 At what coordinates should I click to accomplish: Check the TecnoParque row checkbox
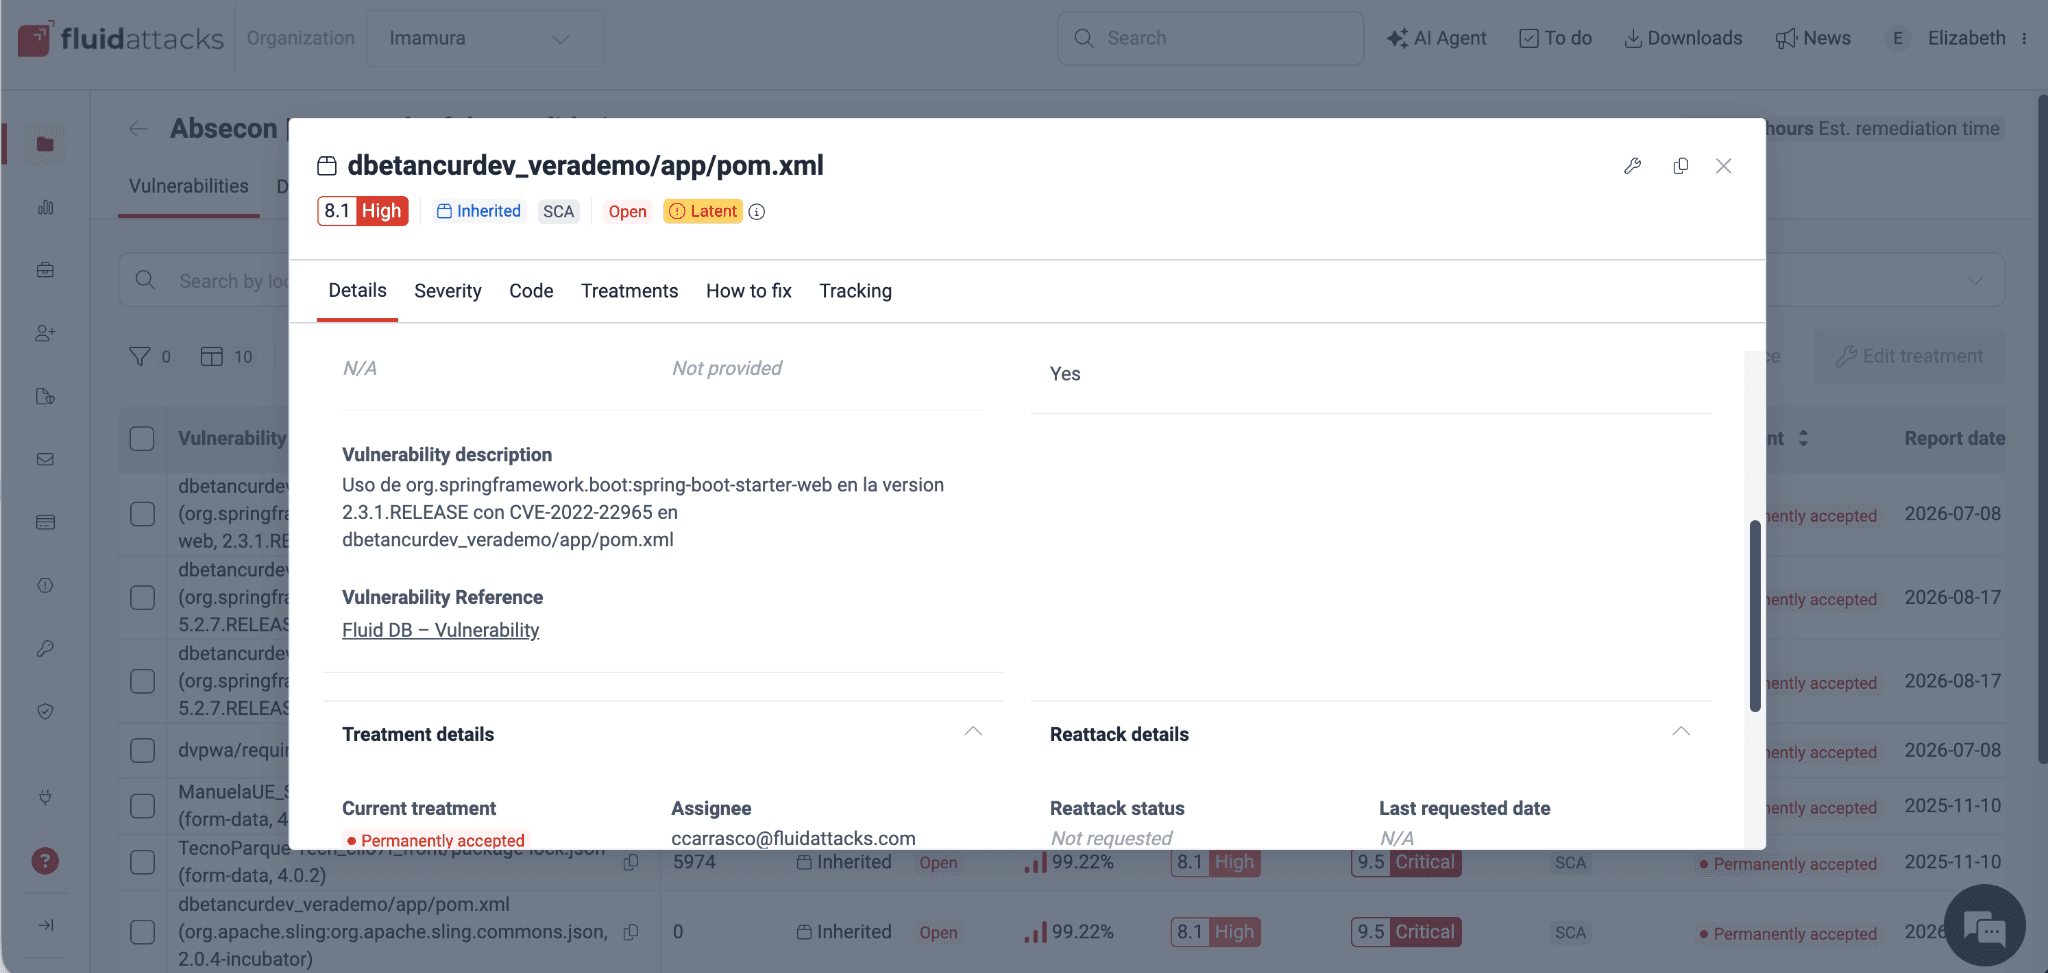point(142,862)
